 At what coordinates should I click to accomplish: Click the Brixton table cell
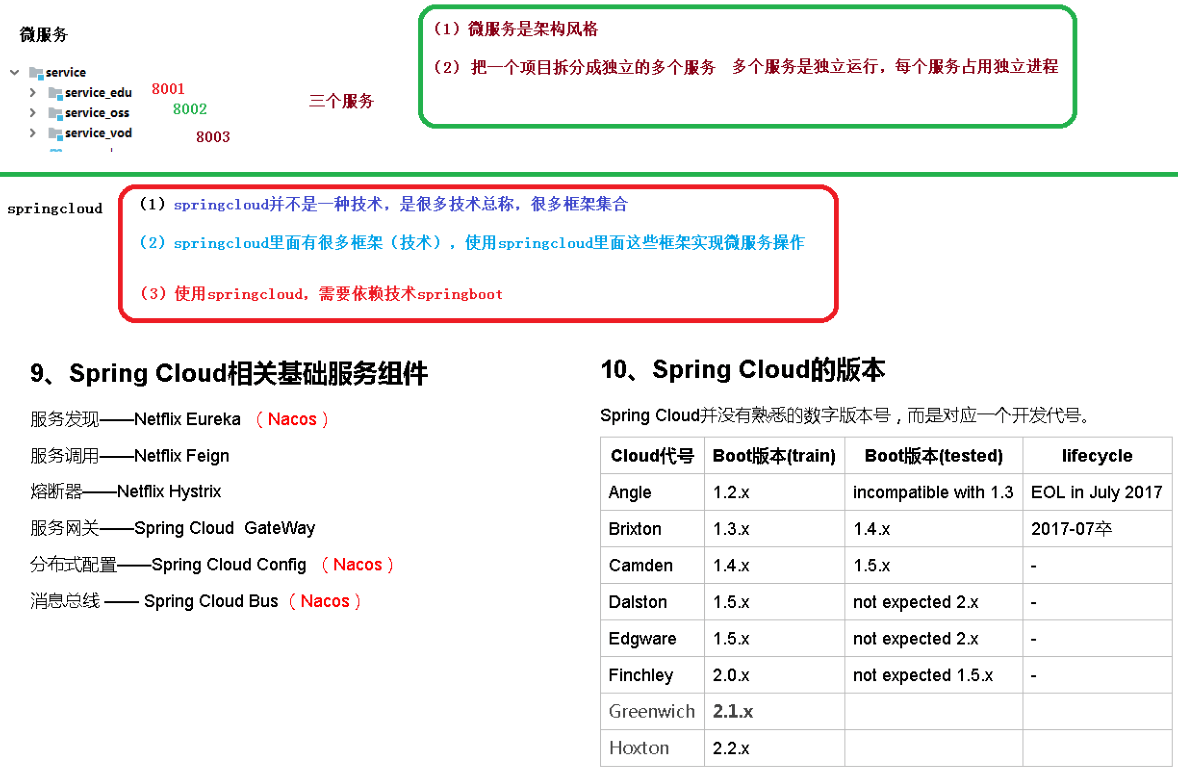click(652, 529)
